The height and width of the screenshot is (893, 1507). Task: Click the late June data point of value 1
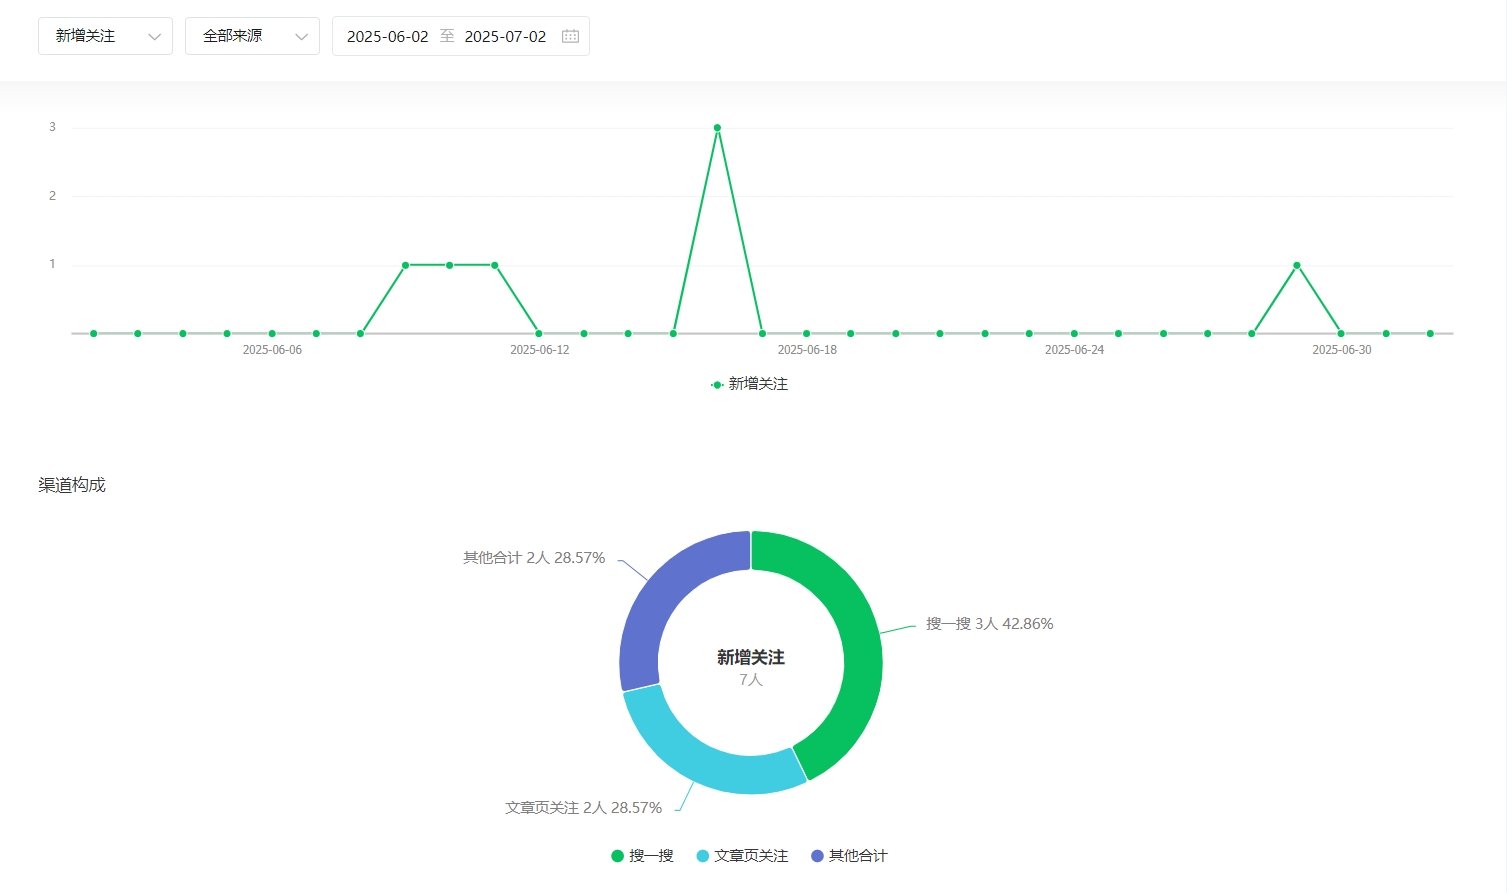tap(1296, 265)
